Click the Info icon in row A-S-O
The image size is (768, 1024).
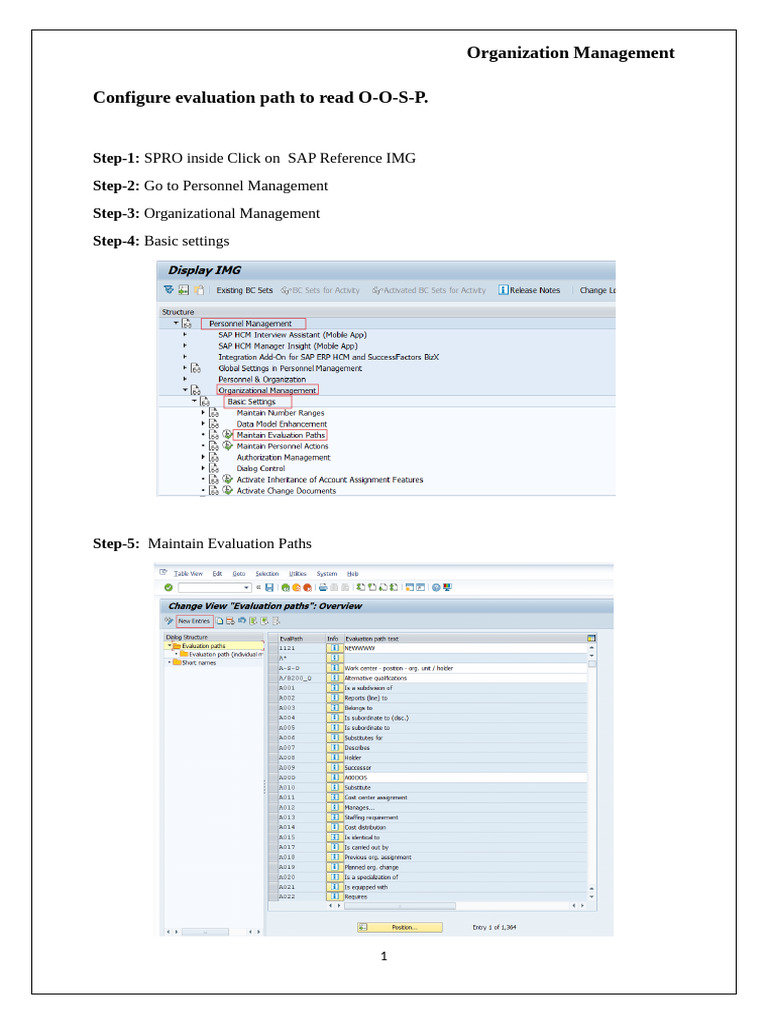tap(334, 667)
